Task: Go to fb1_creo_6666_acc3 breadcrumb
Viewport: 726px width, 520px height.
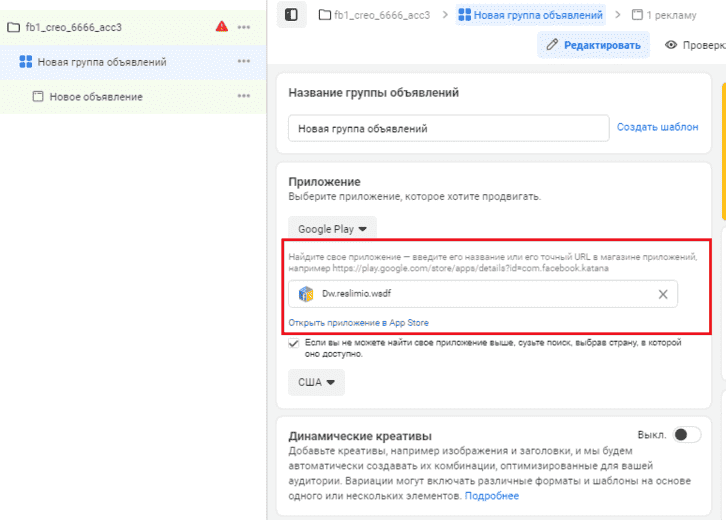Action: pos(374,15)
